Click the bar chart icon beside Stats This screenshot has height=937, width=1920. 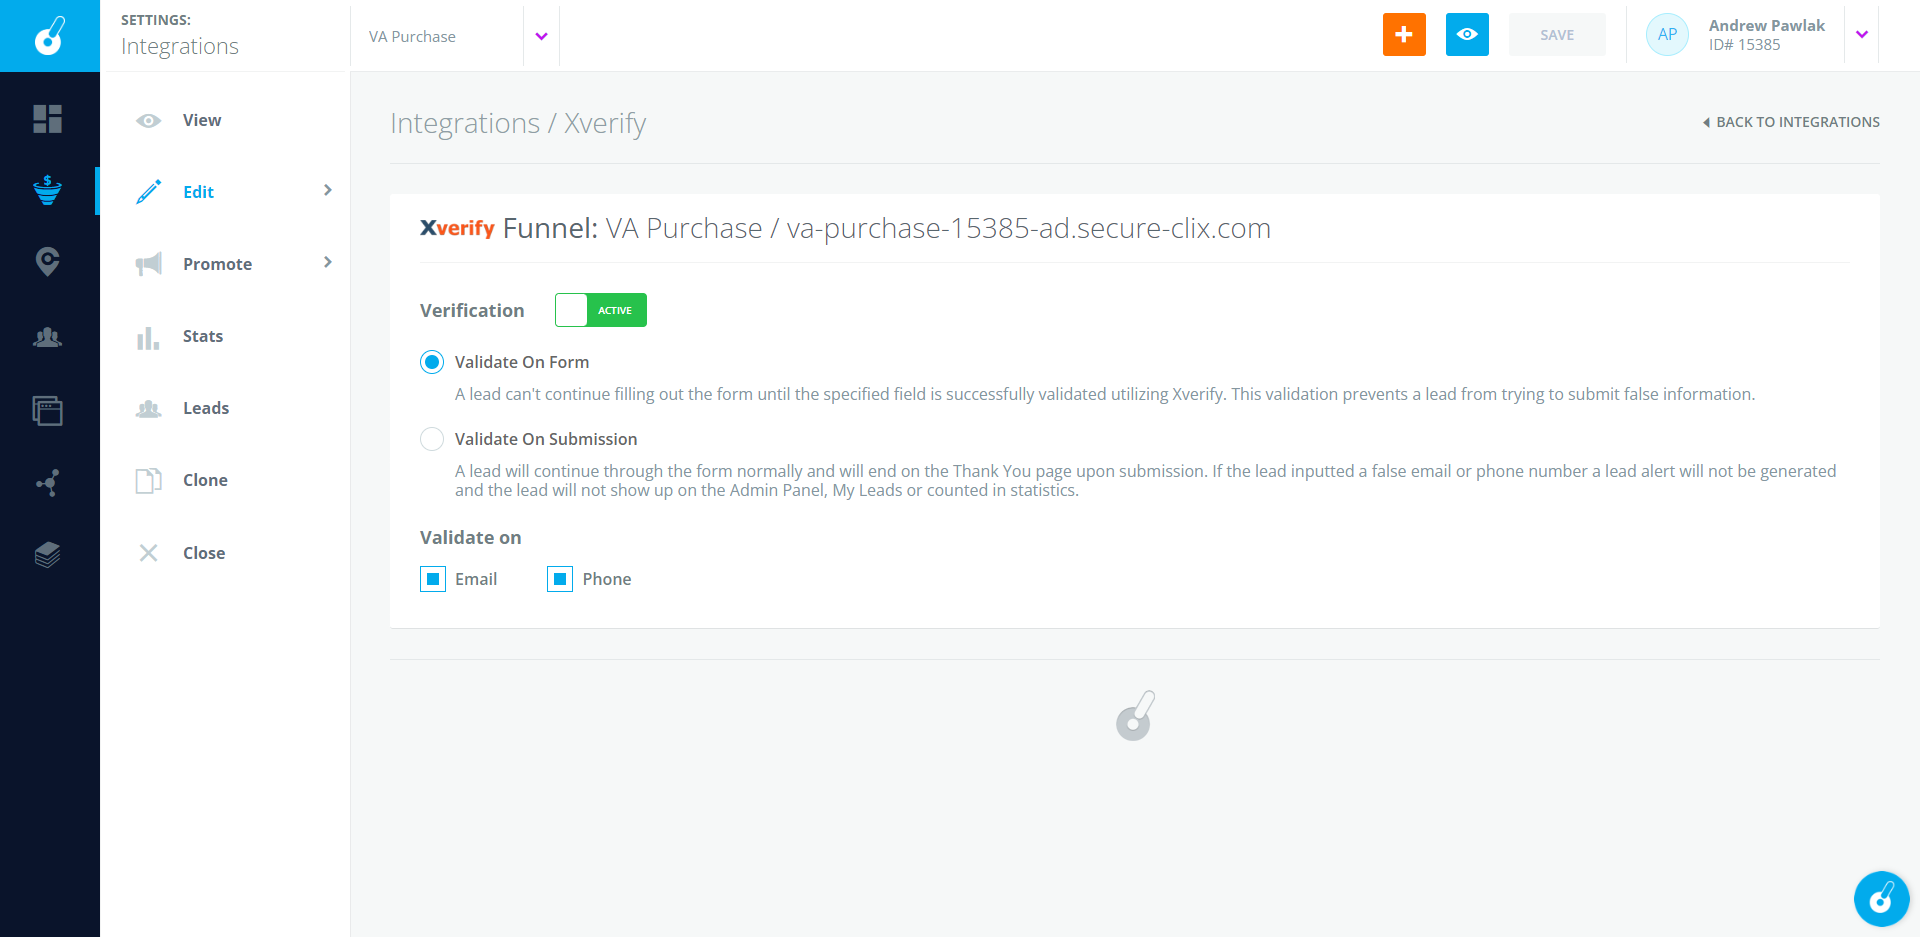click(148, 338)
